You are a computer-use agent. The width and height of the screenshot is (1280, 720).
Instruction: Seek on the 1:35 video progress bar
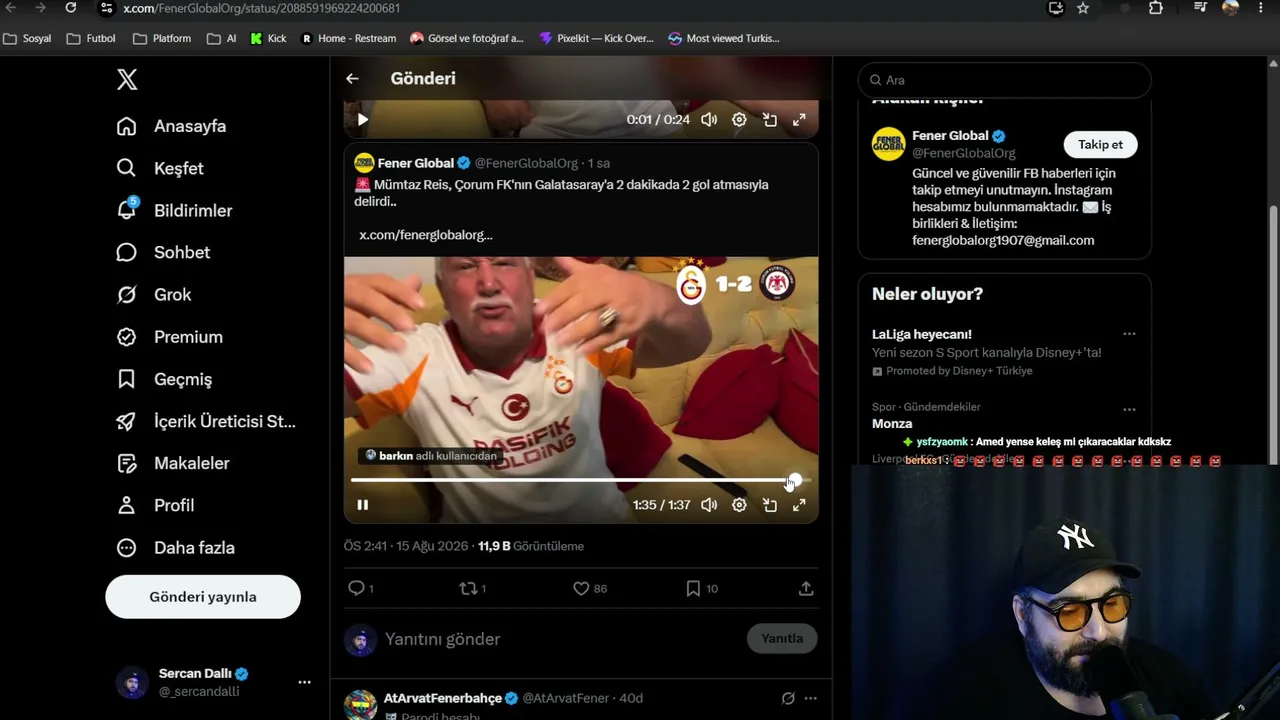[581, 481]
